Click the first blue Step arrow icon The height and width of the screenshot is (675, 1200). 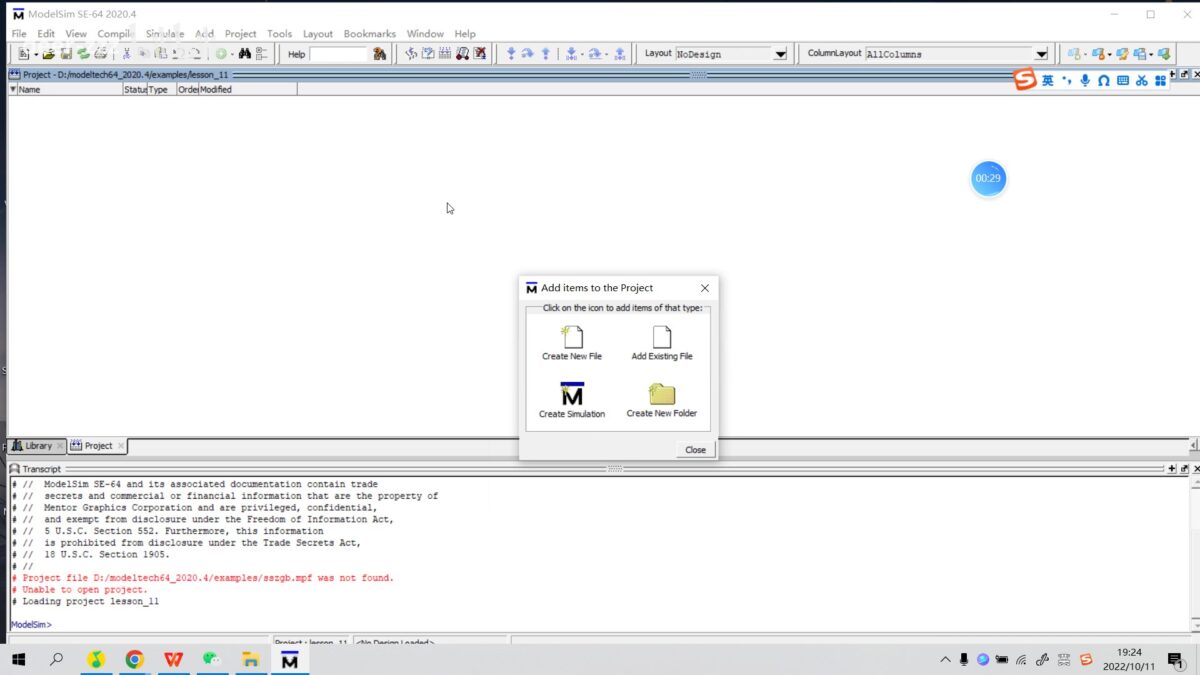(x=511, y=54)
